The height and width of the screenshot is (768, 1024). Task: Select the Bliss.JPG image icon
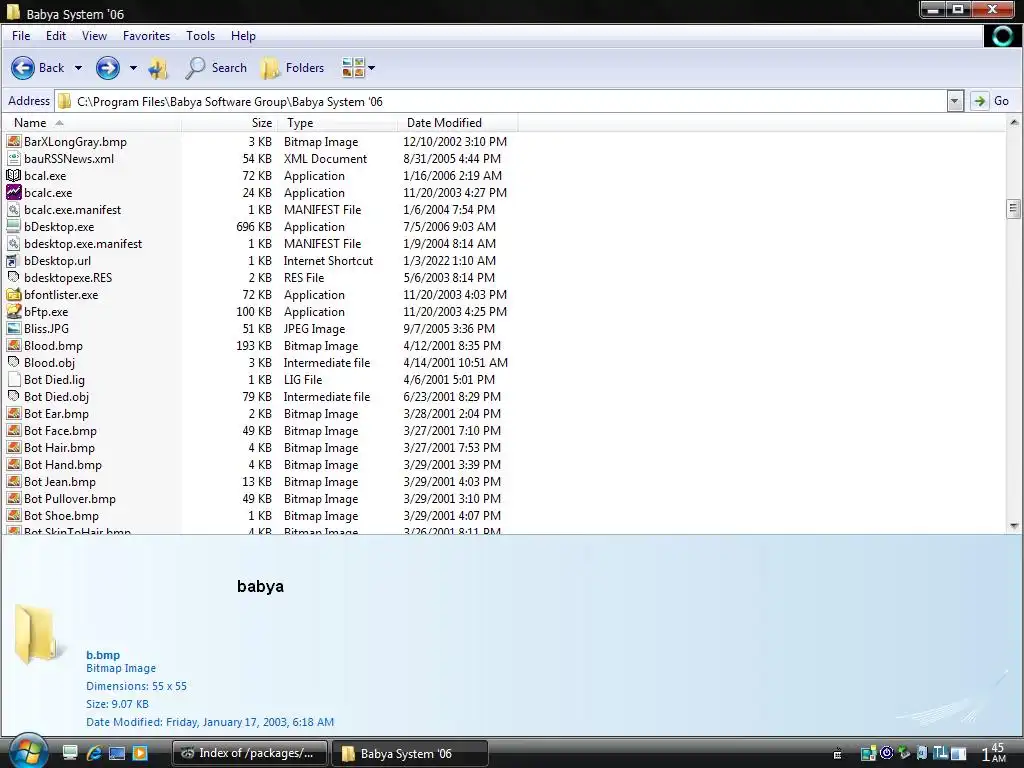(x=13, y=328)
